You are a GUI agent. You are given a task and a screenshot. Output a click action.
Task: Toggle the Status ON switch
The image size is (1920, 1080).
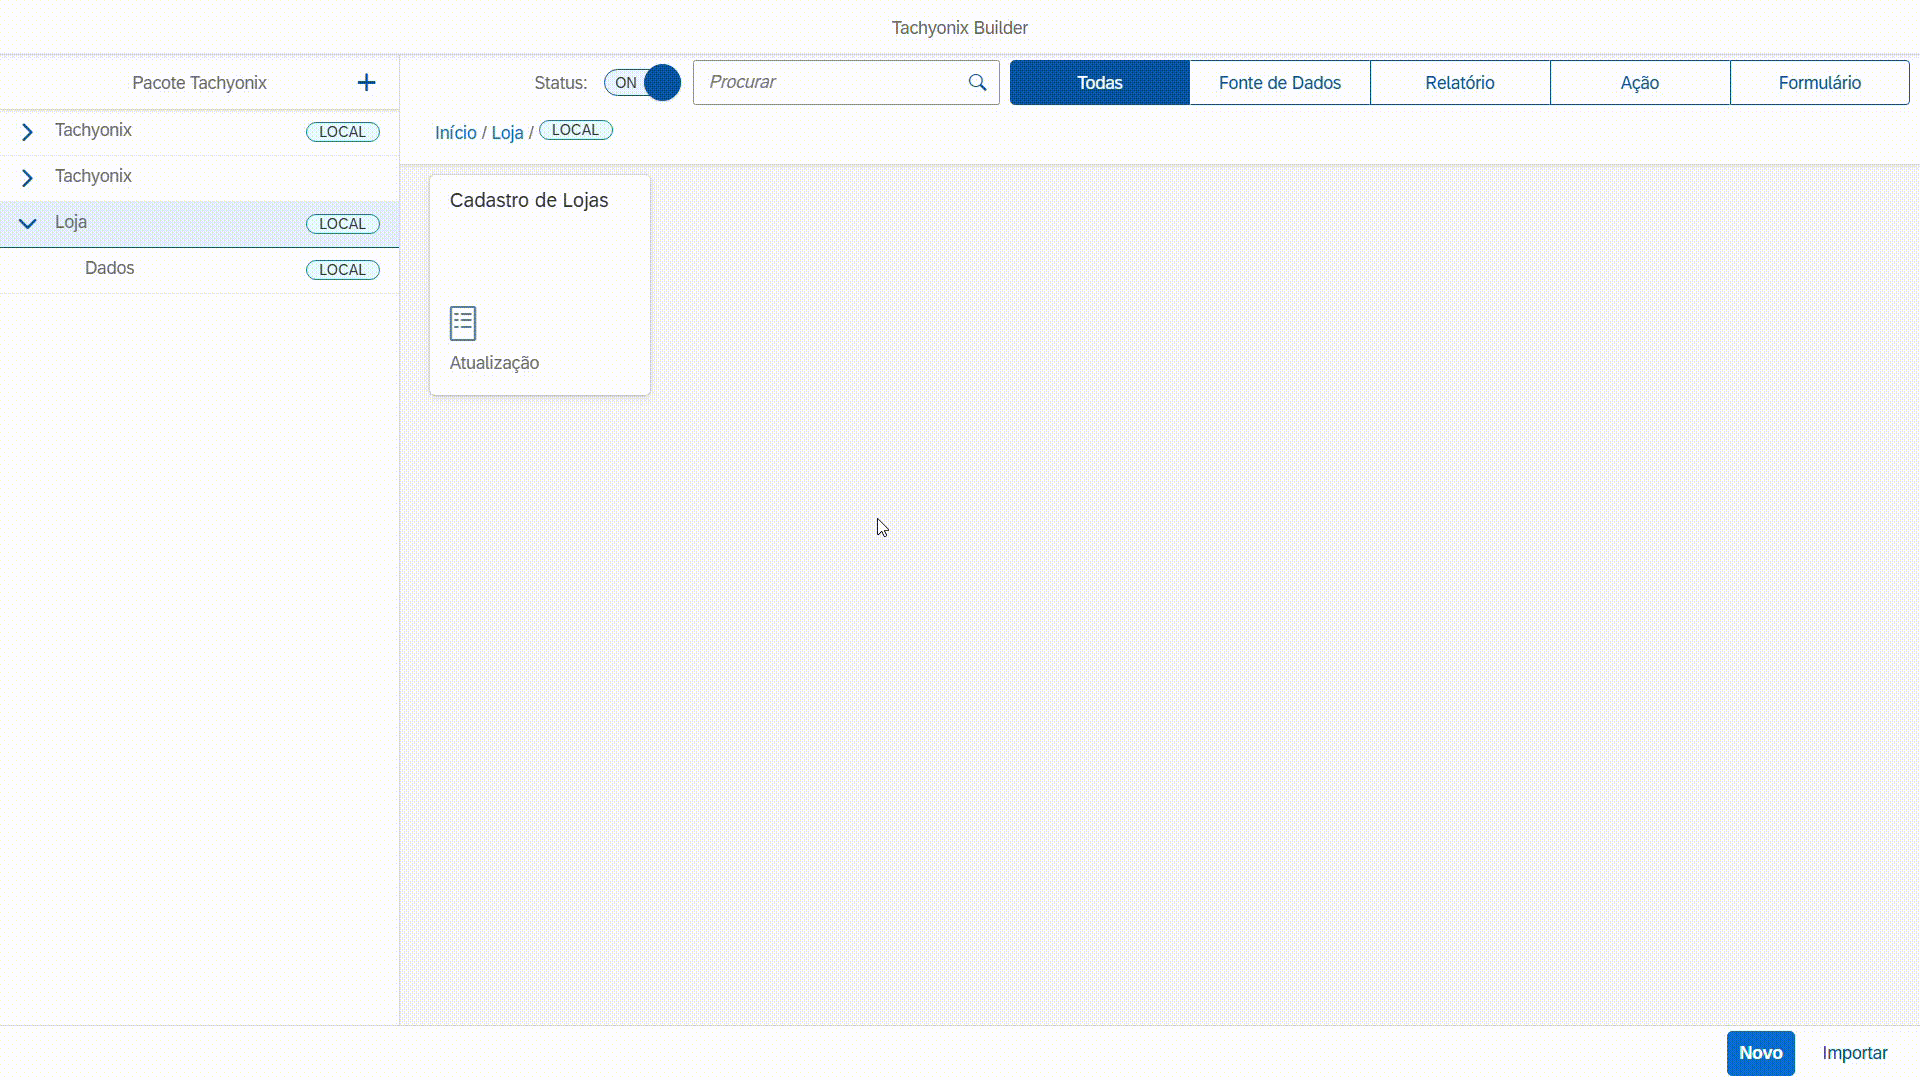point(642,83)
